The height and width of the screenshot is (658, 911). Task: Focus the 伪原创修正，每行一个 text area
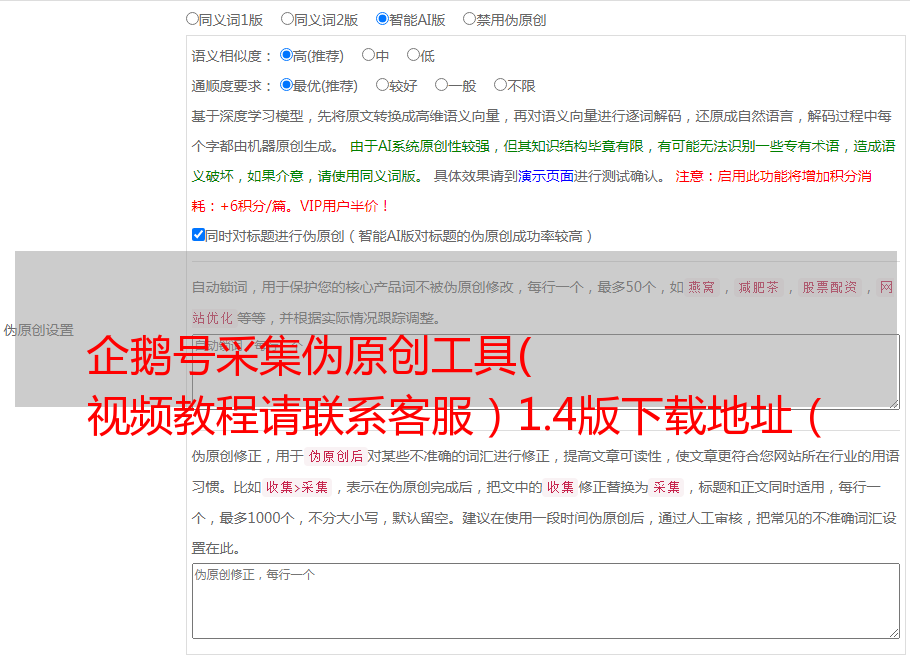546,601
